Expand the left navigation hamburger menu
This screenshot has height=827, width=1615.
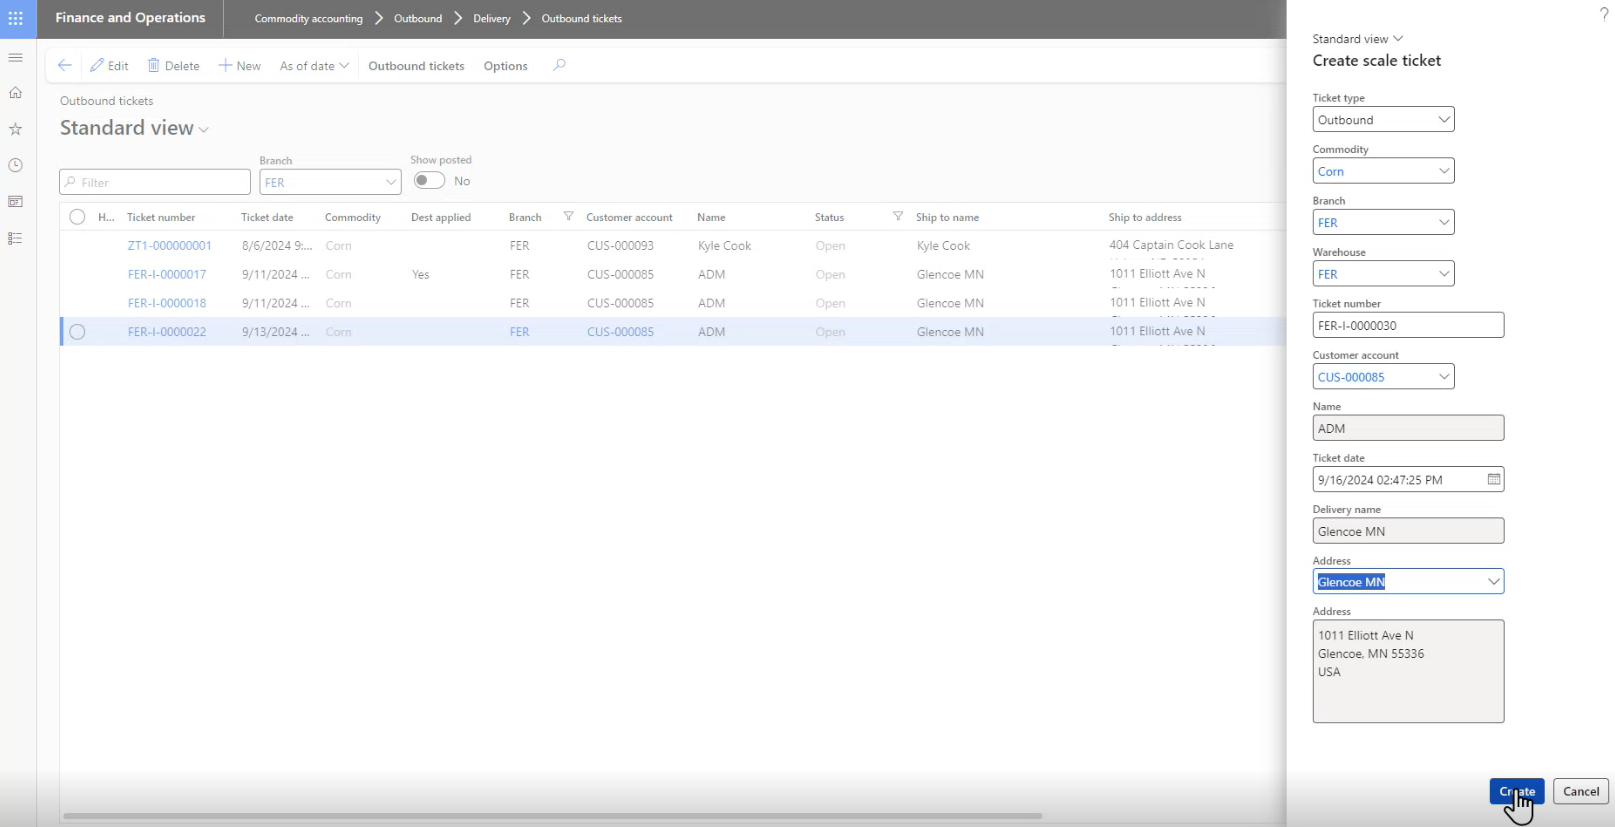pyautogui.click(x=16, y=58)
